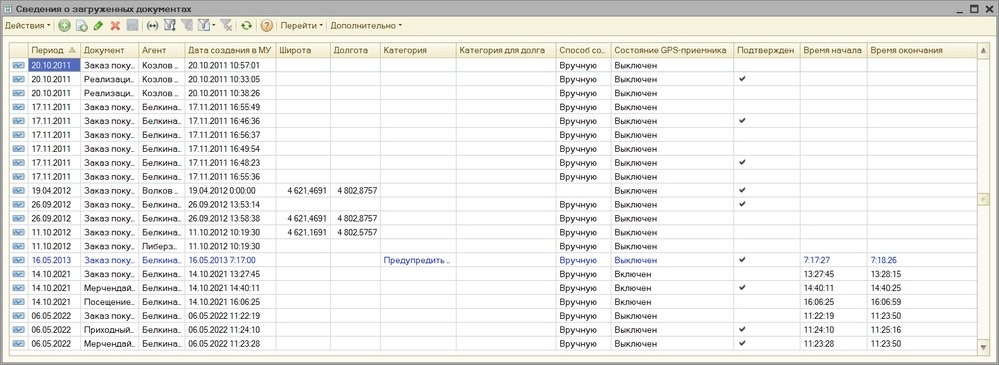The height and width of the screenshot is (365, 999).
Task: Open the Перейти menu
Action: point(302,25)
